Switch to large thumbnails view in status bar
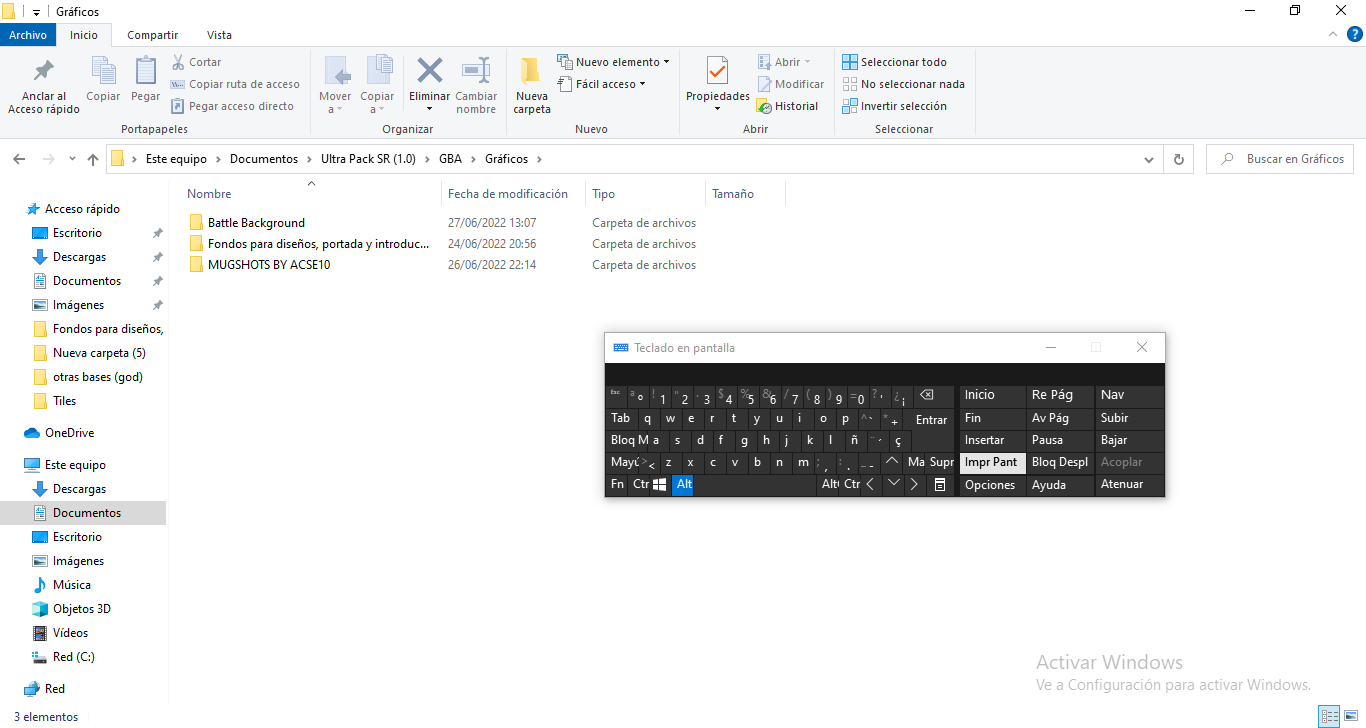 point(1349,716)
